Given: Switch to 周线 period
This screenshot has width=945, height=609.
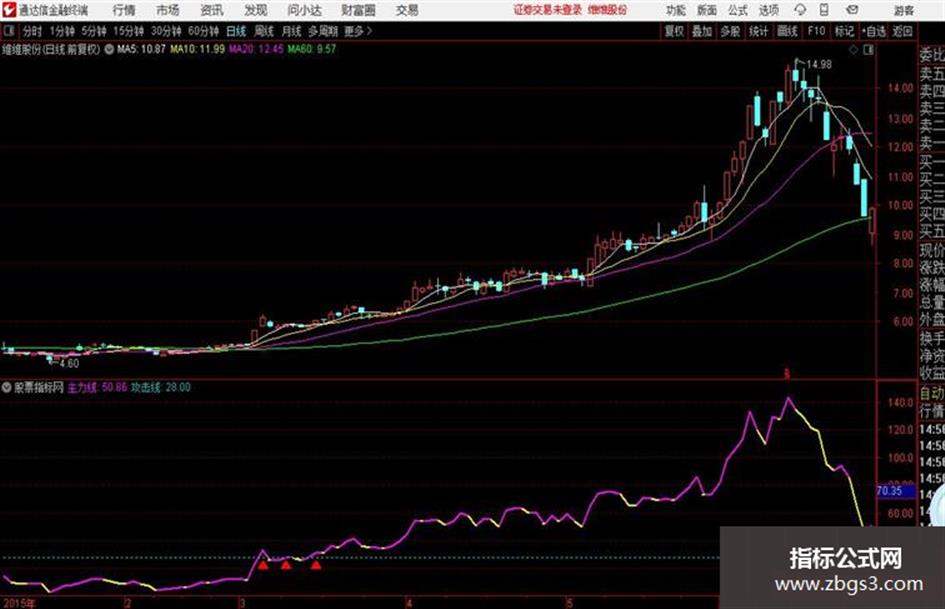Looking at the screenshot, I should 264,31.
